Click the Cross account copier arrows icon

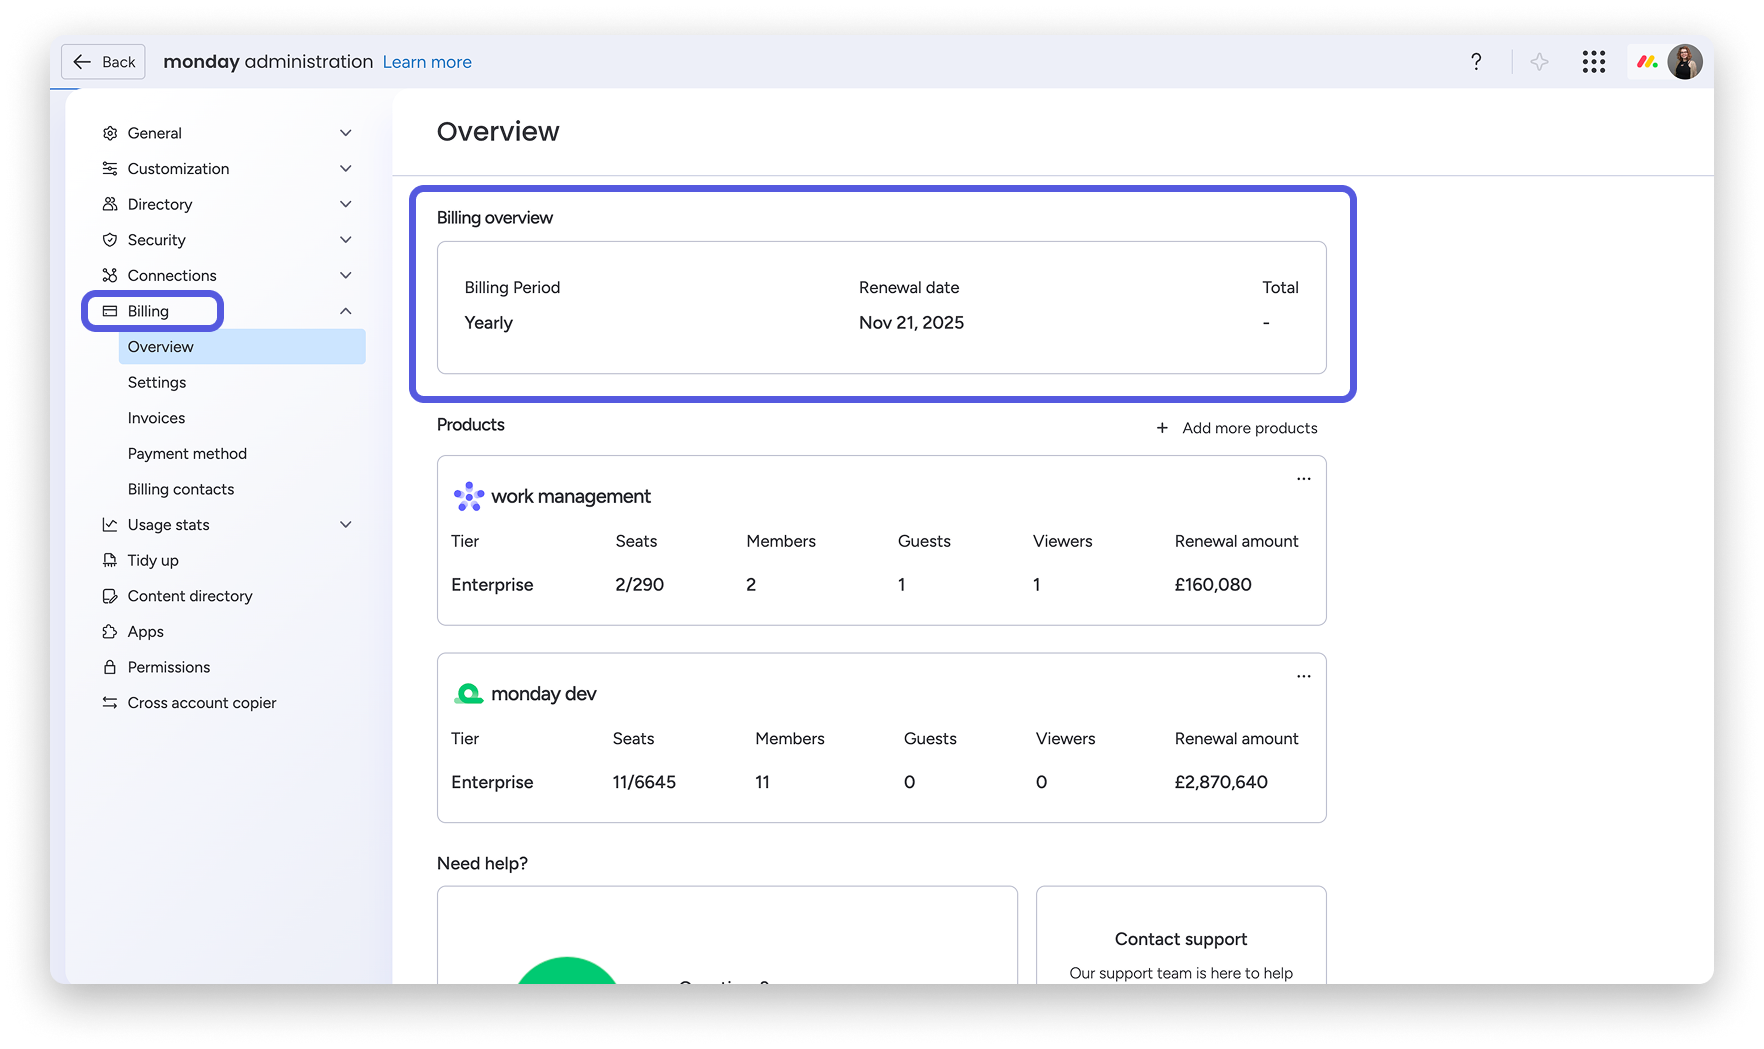(110, 703)
